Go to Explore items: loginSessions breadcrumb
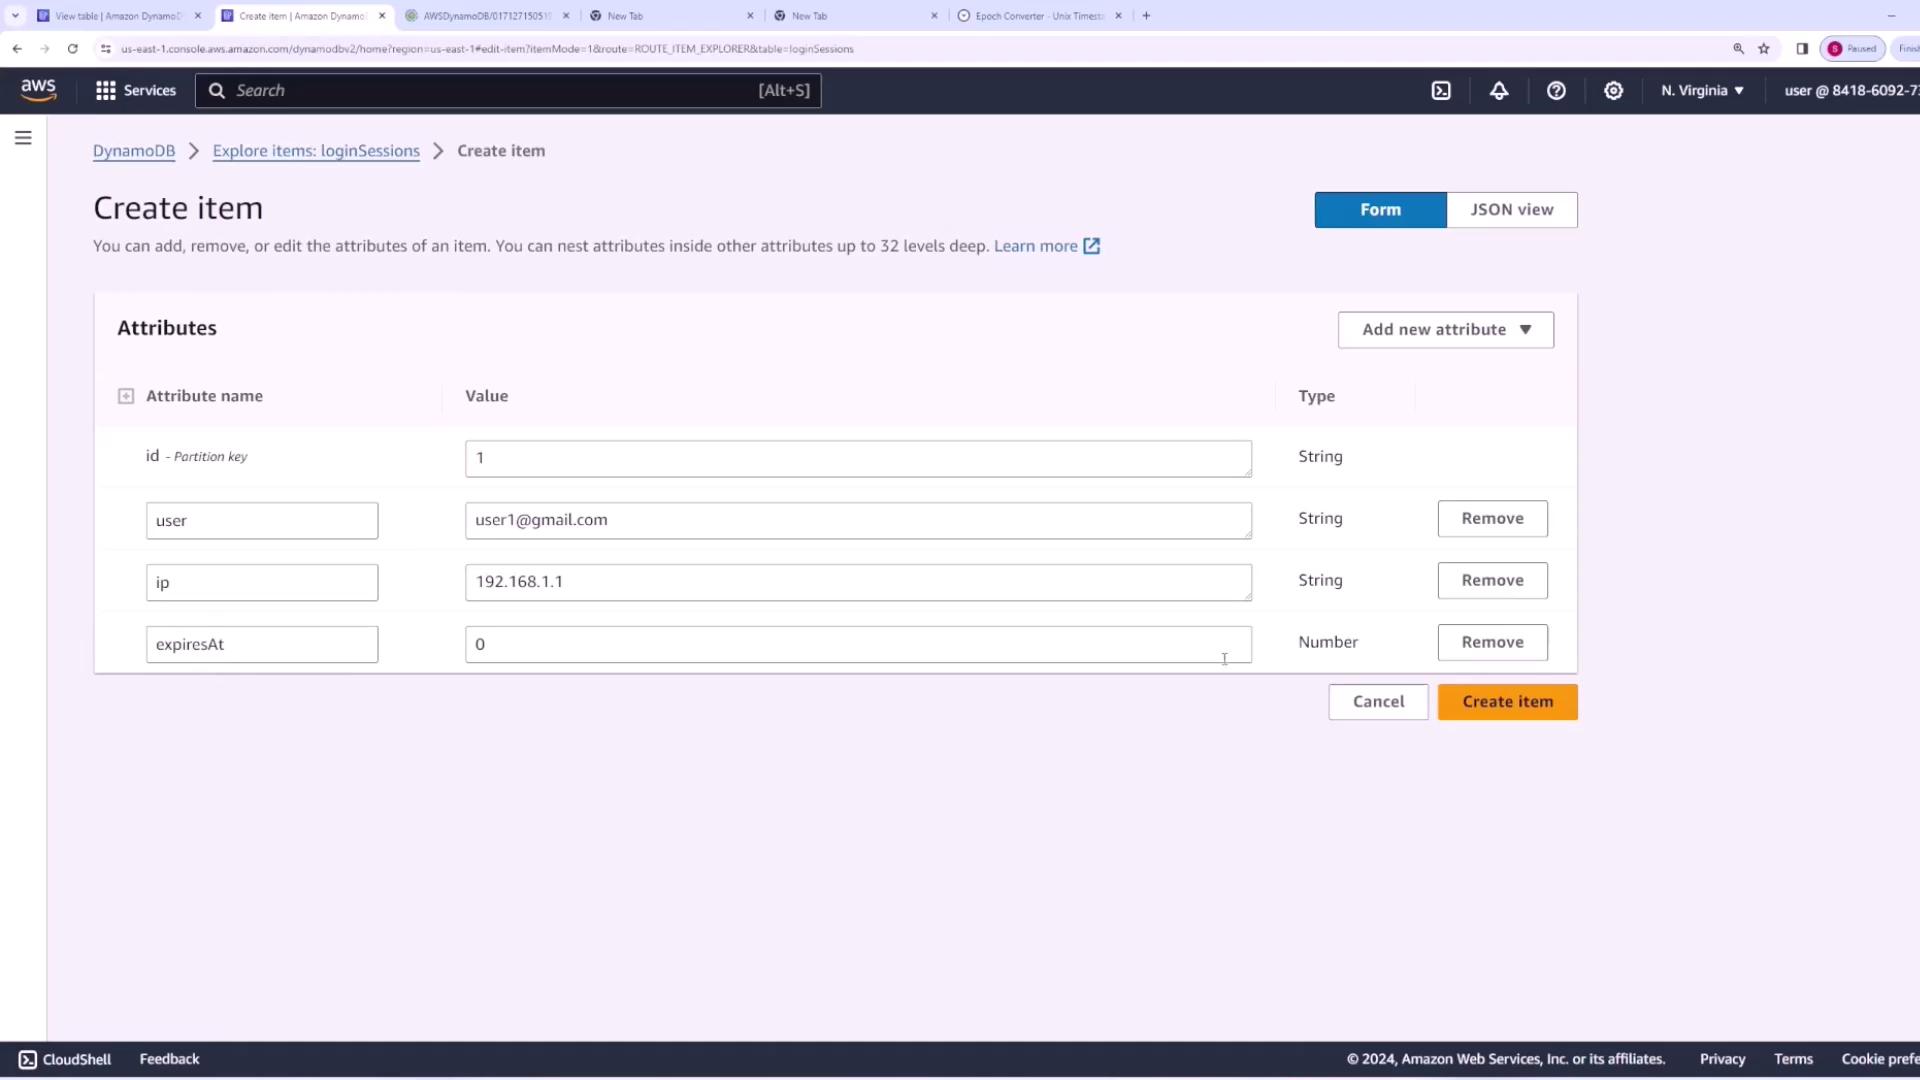The width and height of the screenshot is (1920, 1080). (316, 151)
